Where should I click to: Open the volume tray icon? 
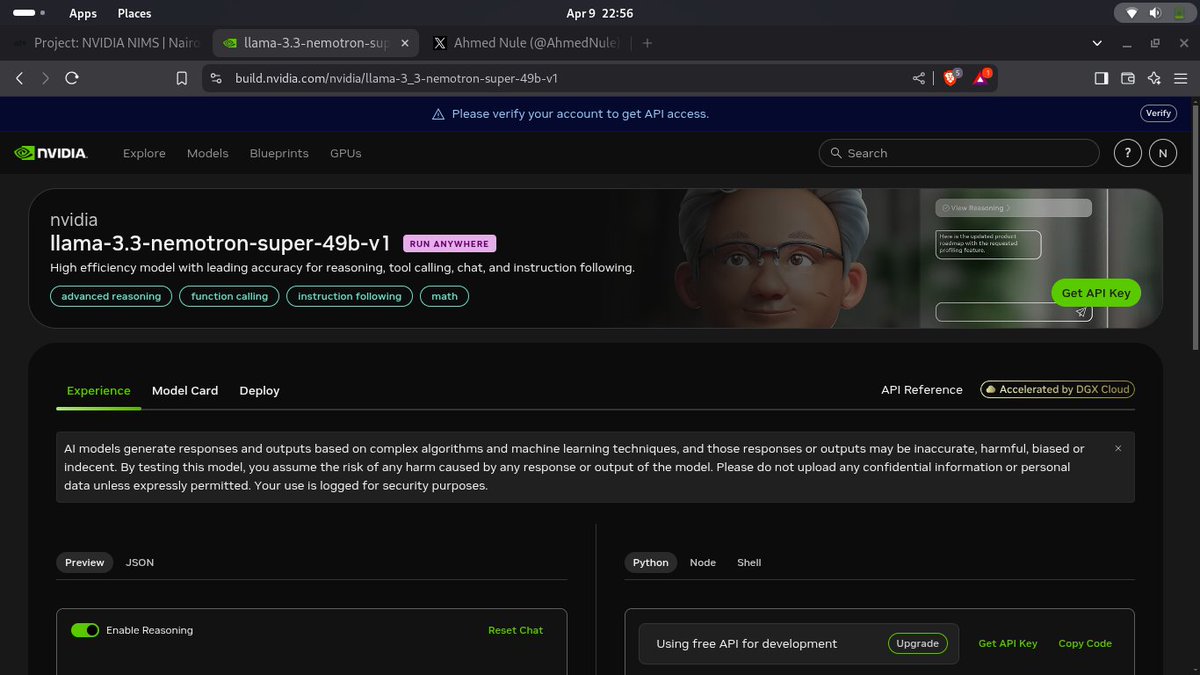[1155, 13]
